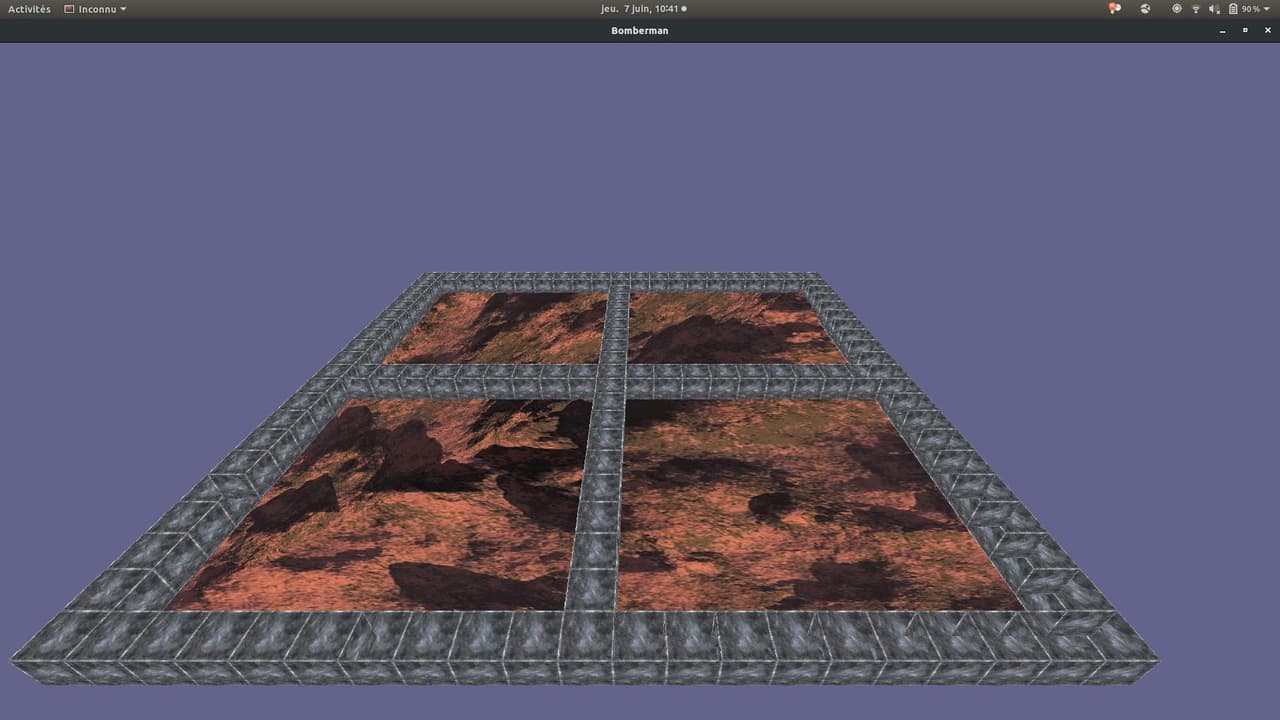Click the Bomberman window title
The width and height of the screenshot is (1280, 720).
pyautogui.click(x=640, y=31)
